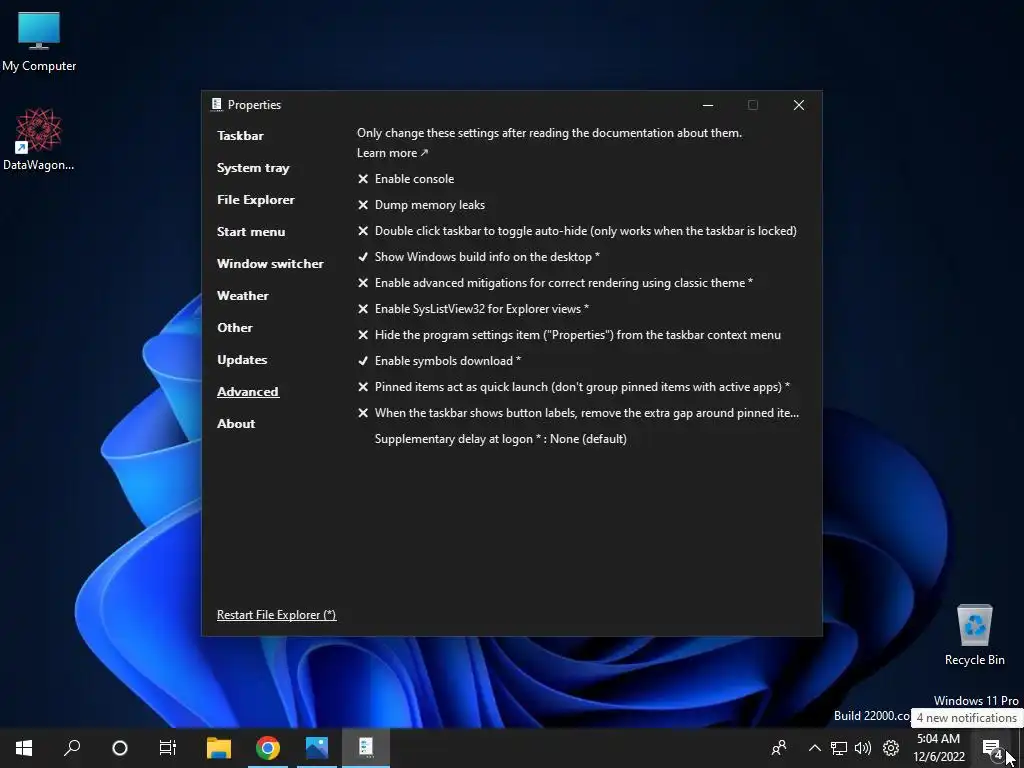
Task: Show the clock and date flyout
Action: click(938, 748)
